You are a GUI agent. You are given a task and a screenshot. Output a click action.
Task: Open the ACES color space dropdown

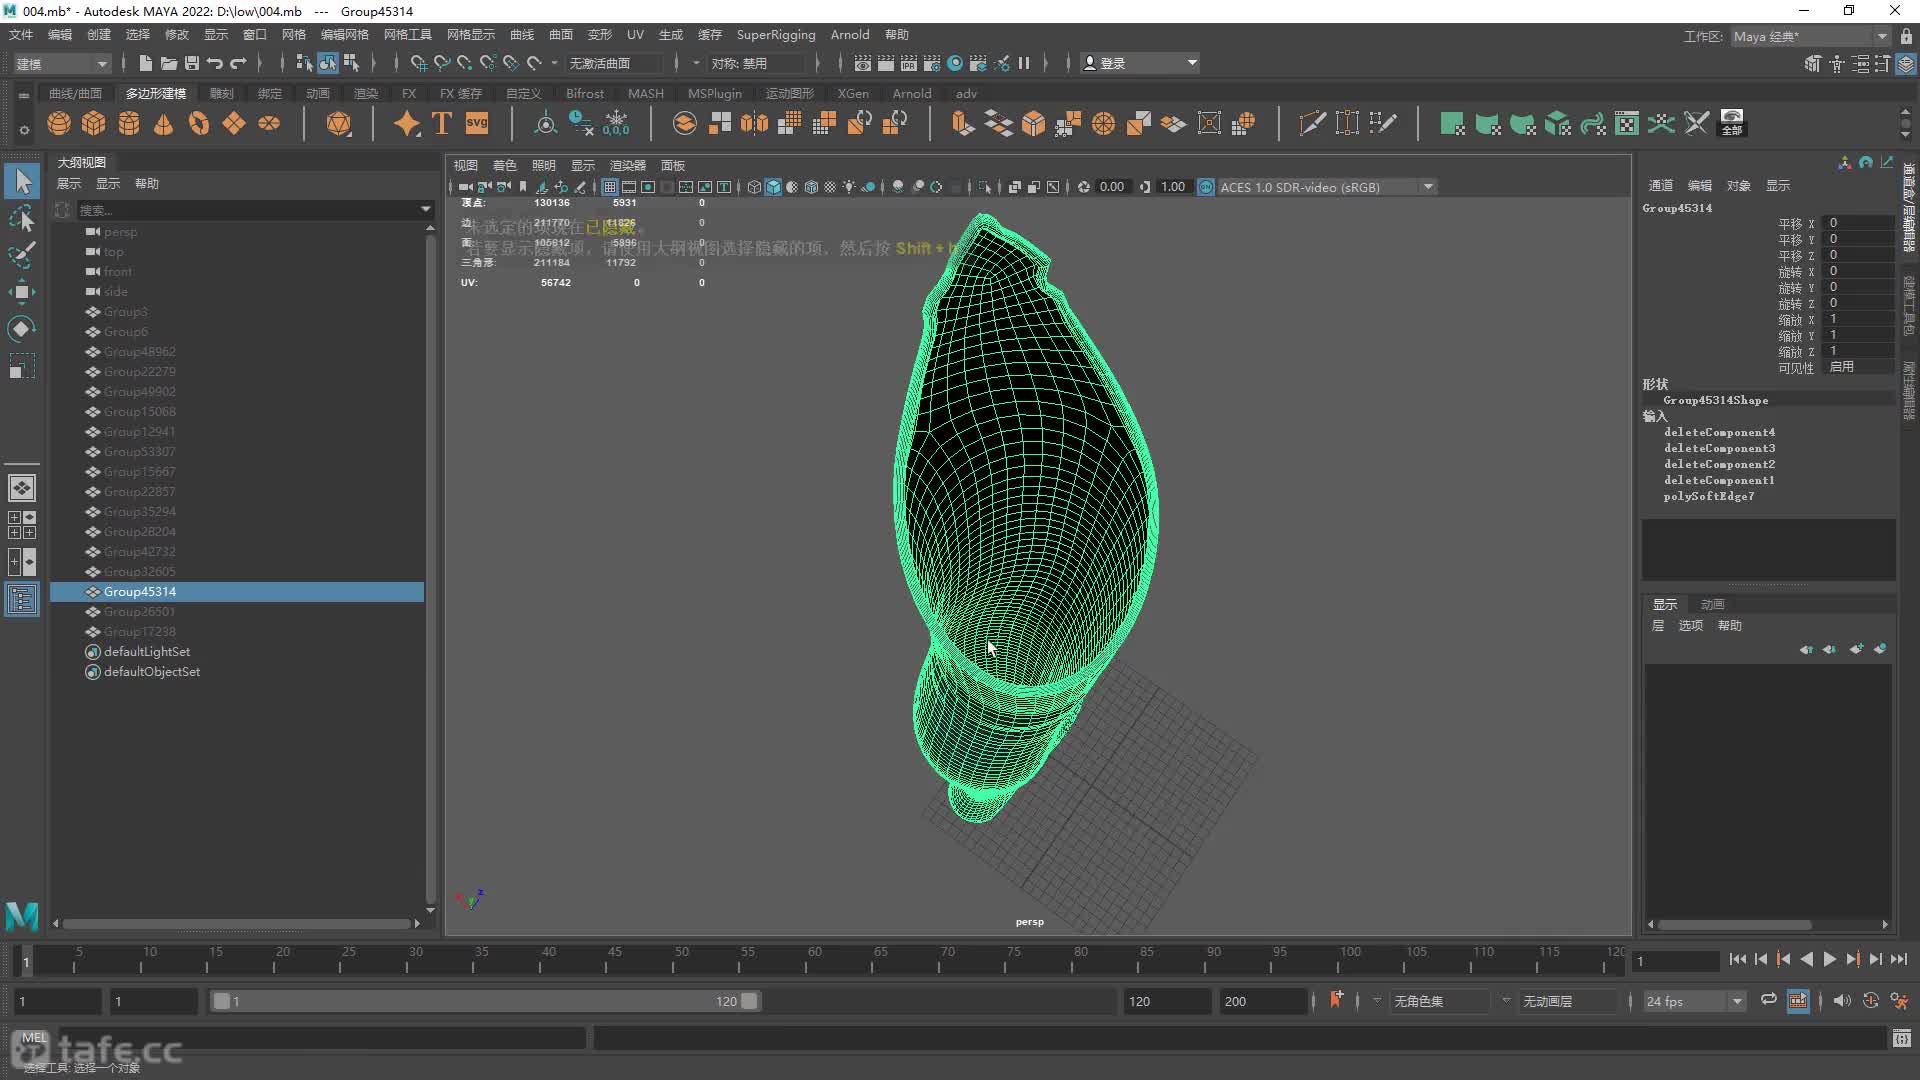point(1428,187)
